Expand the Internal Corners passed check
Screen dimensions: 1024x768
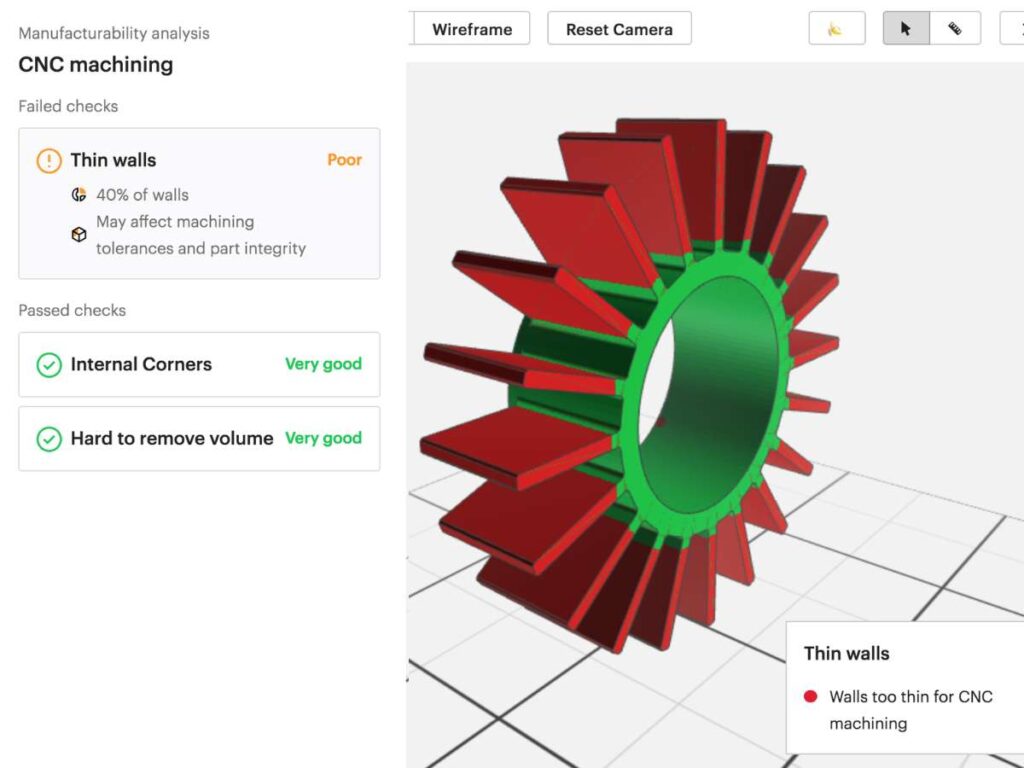198,364
